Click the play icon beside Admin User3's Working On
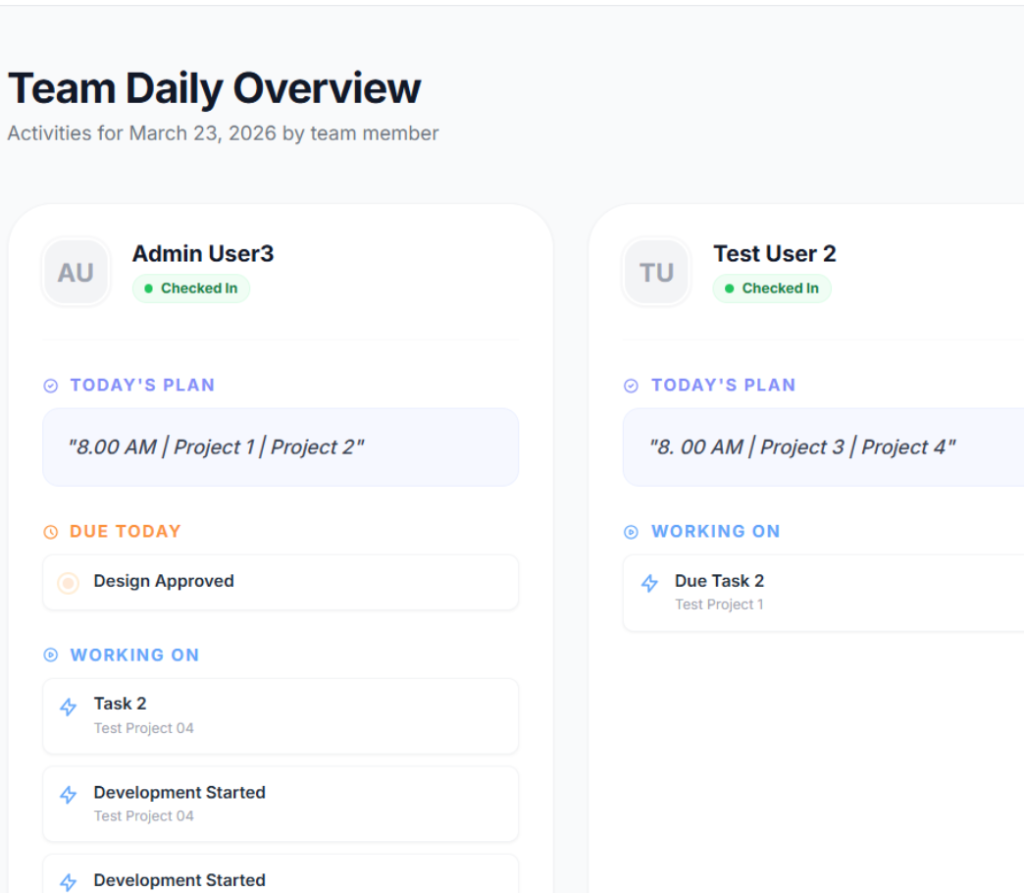Image resolution: width=1024 pixels, height=893 pixels. (51, 655)
